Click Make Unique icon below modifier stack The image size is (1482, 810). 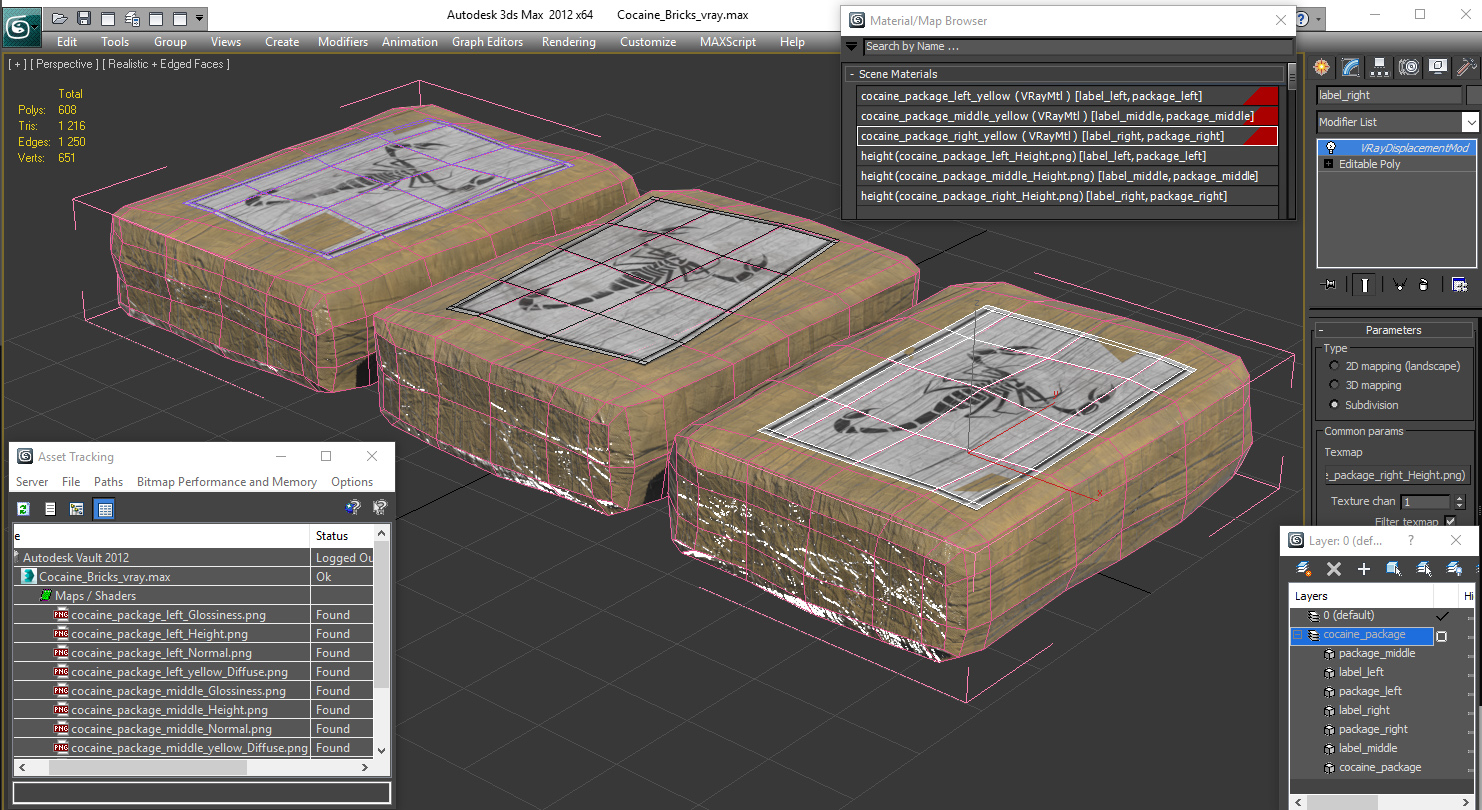pos(1399,285)
